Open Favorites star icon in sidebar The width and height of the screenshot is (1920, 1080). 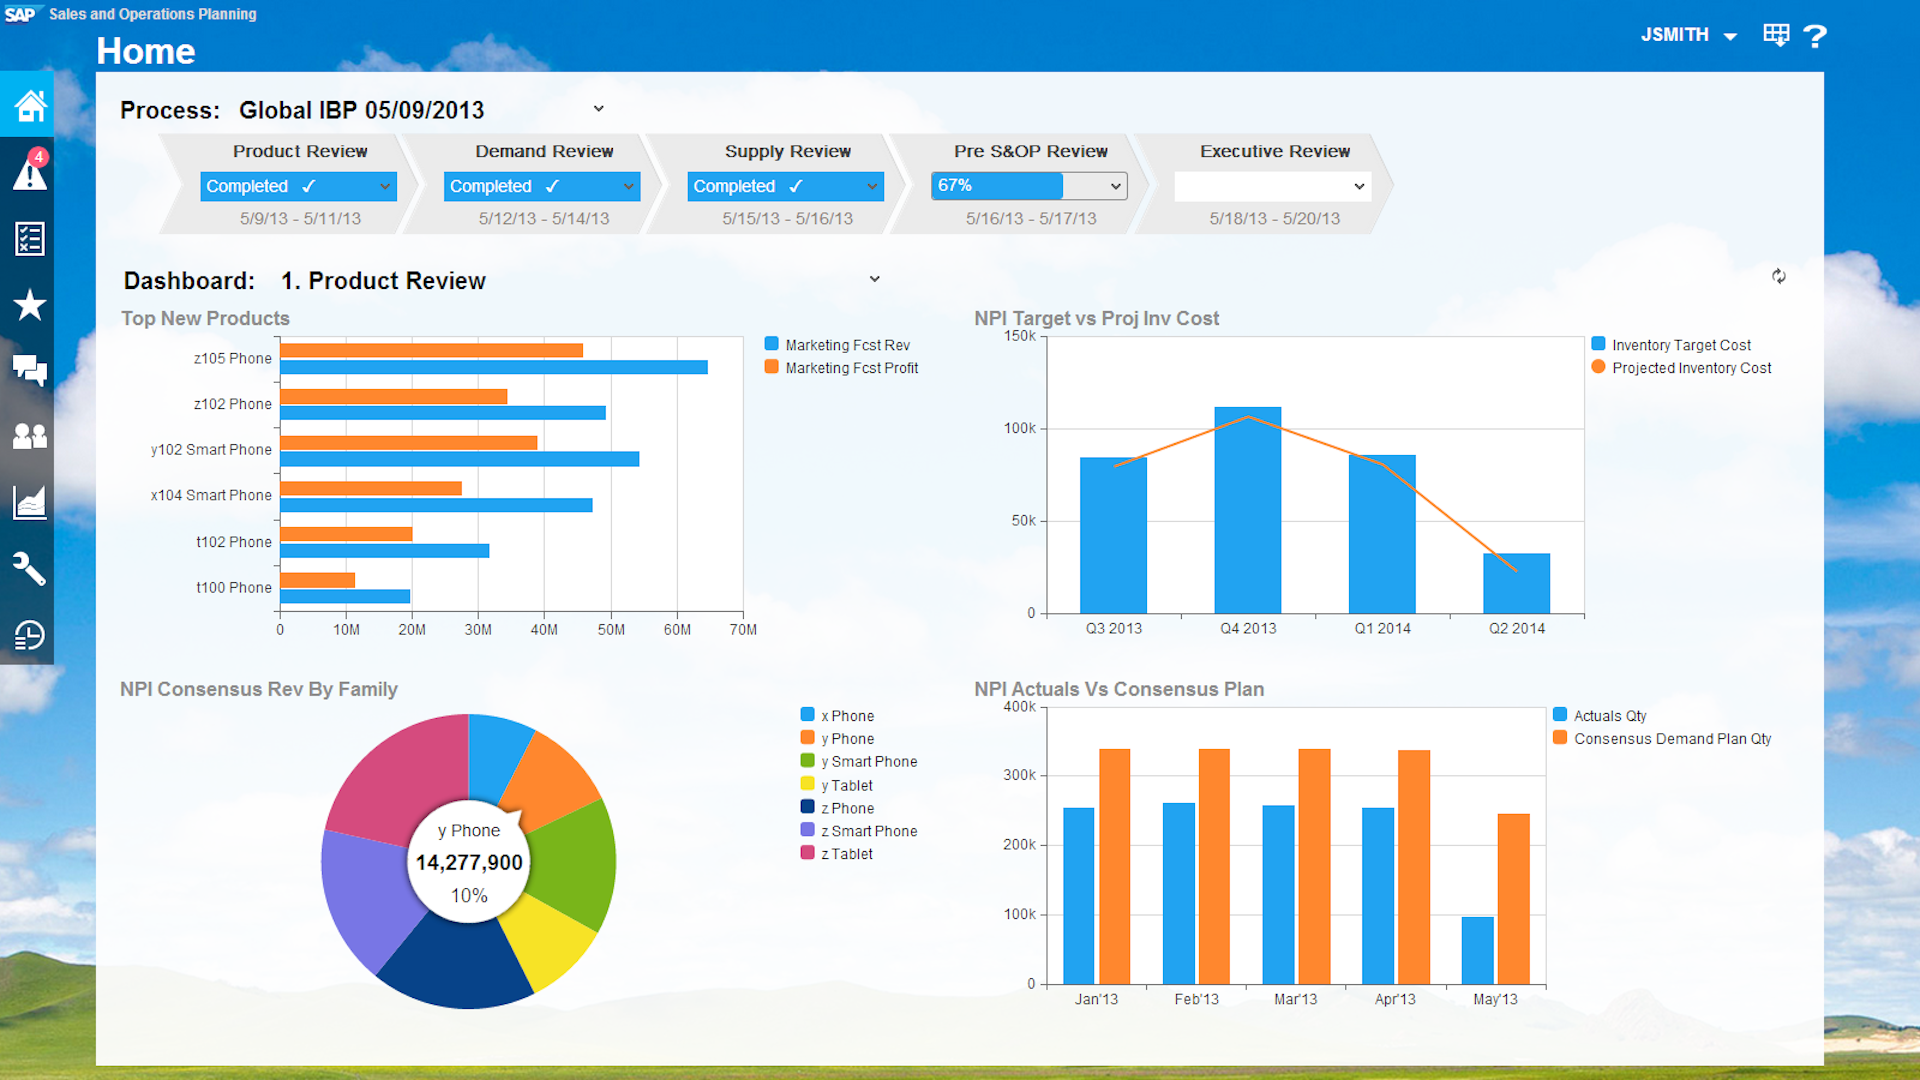(29, 304)
